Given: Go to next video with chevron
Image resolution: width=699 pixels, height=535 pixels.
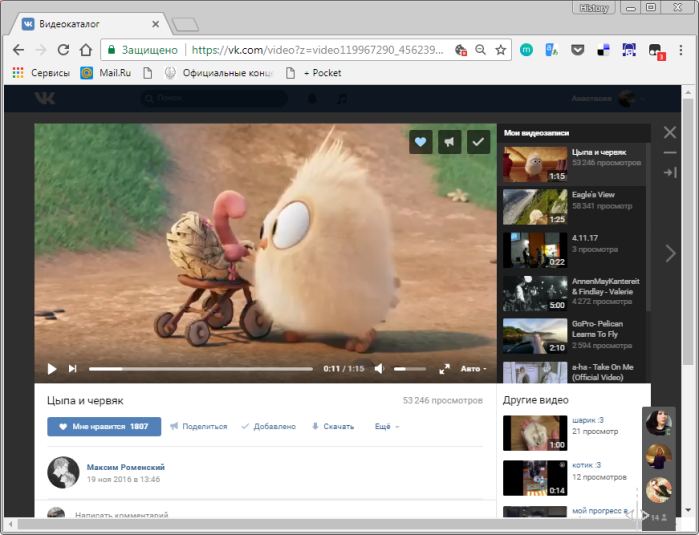Looking at the screenshot, I should (670, 253).
